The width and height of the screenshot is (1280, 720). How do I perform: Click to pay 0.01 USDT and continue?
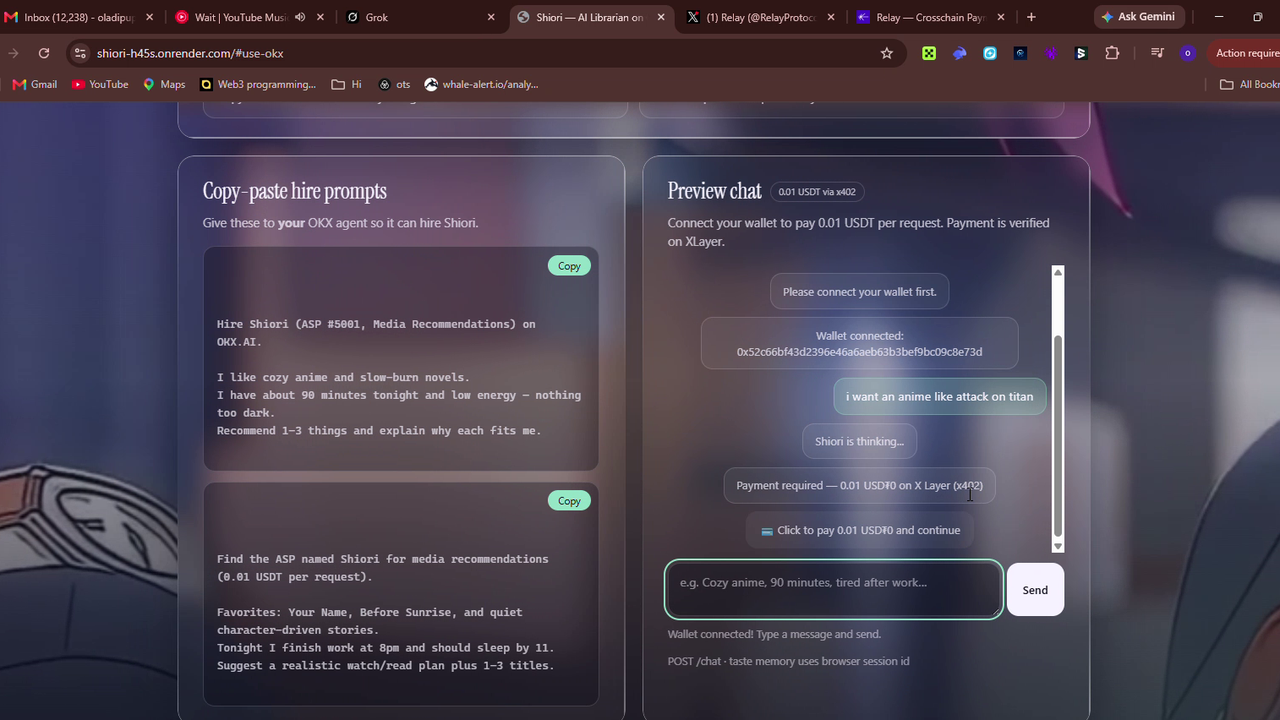point(860,530)
